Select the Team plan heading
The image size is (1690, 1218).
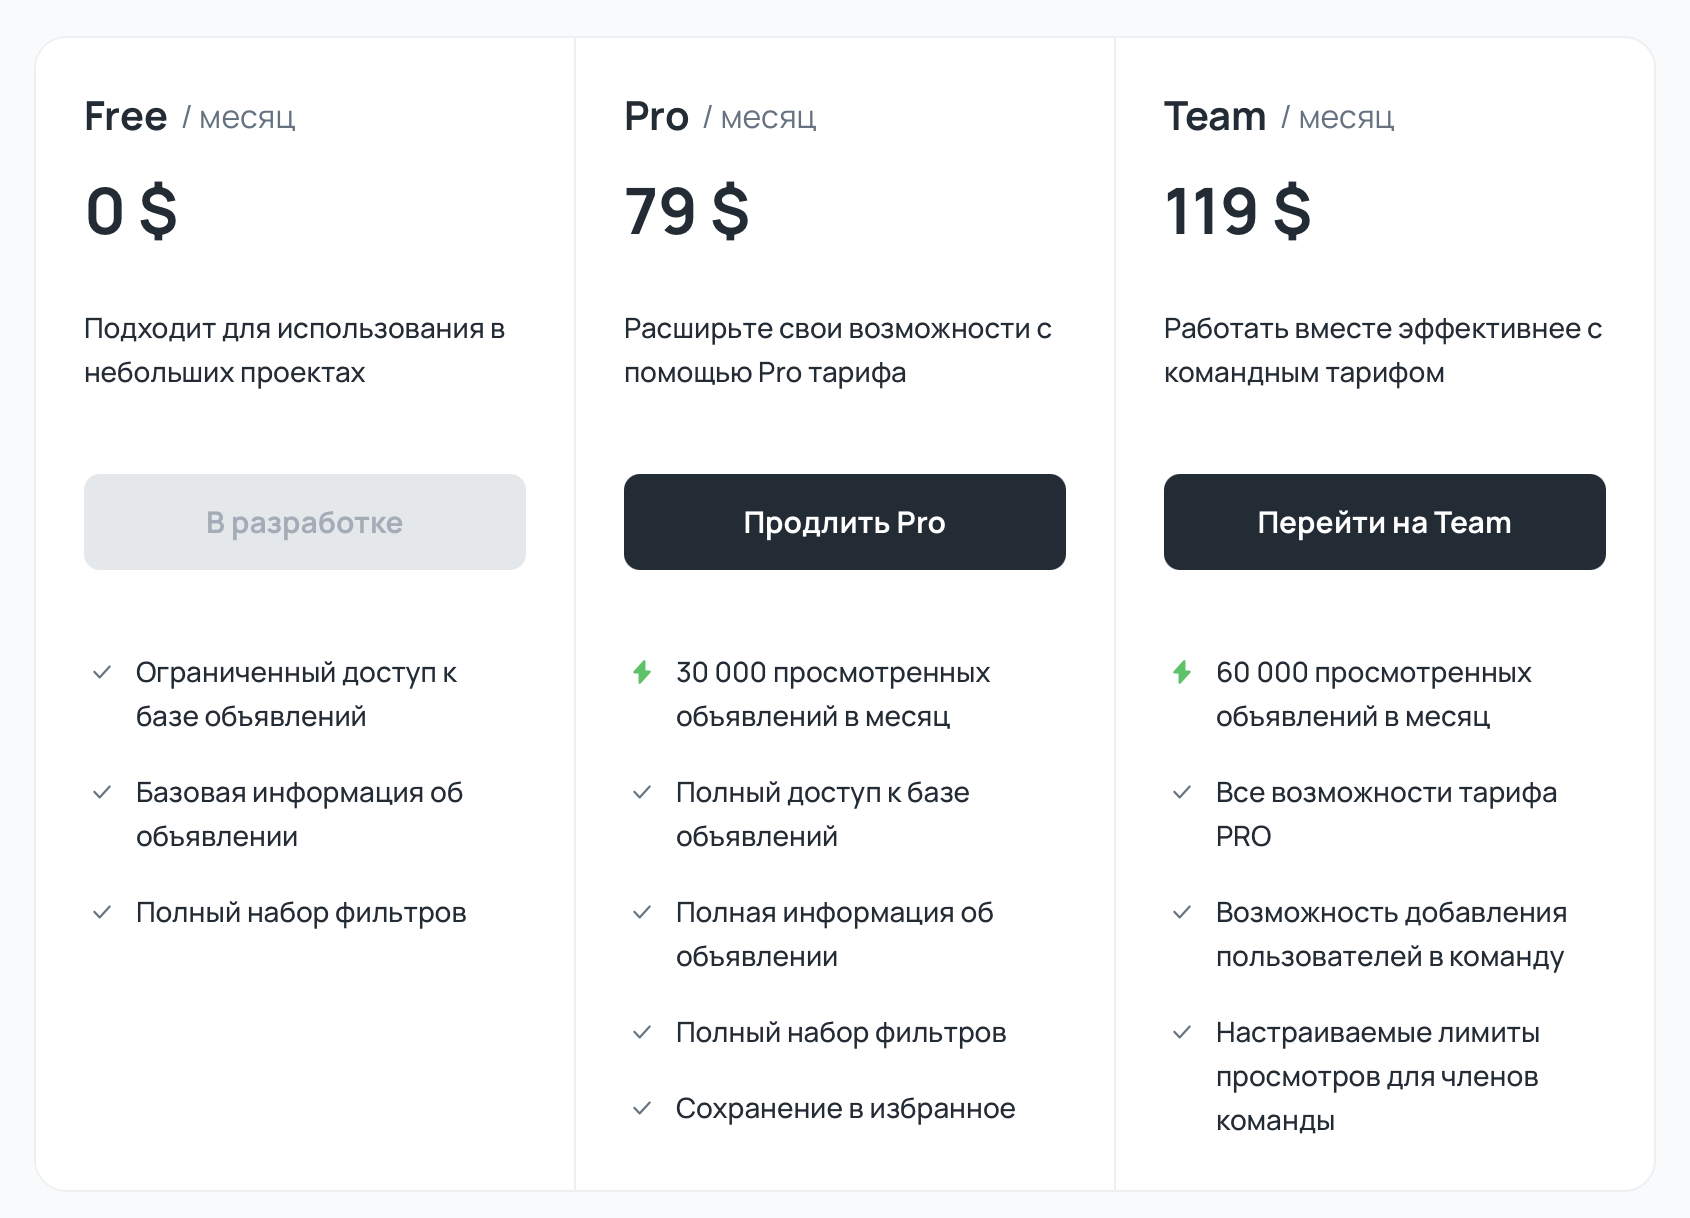pyautogui.click(x=1215, y=117)
